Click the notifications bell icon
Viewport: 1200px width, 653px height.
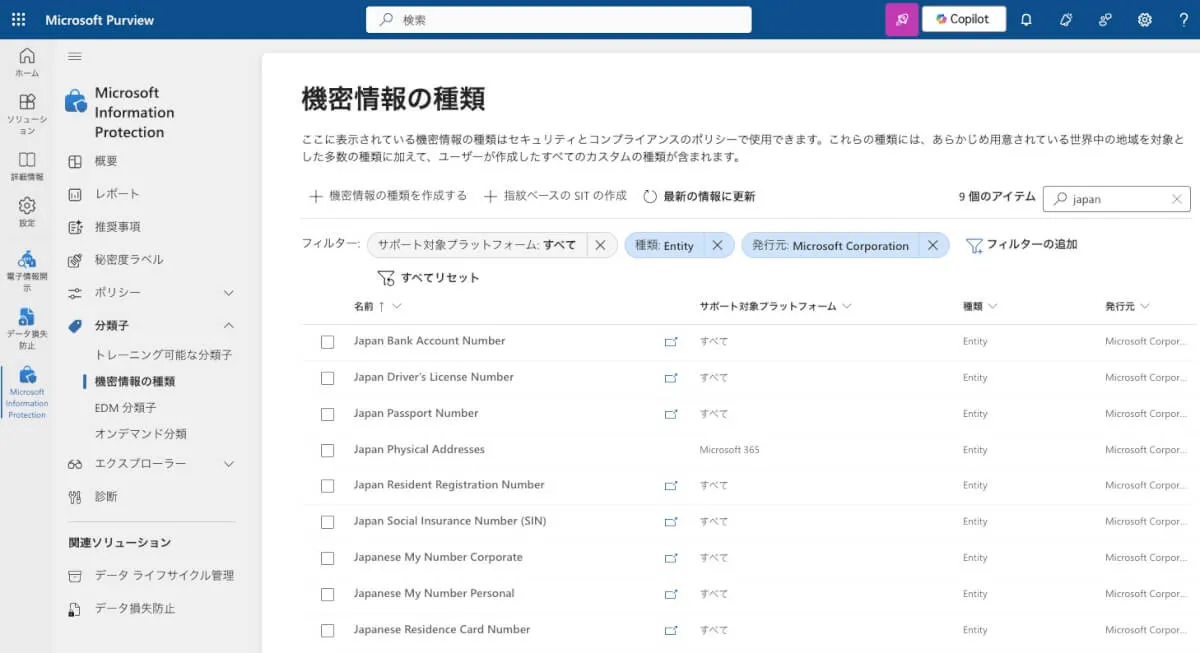1026,19
